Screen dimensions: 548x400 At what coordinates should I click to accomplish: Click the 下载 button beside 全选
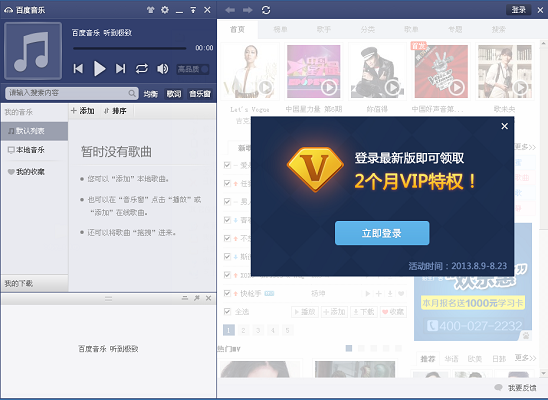pos(364,312)
